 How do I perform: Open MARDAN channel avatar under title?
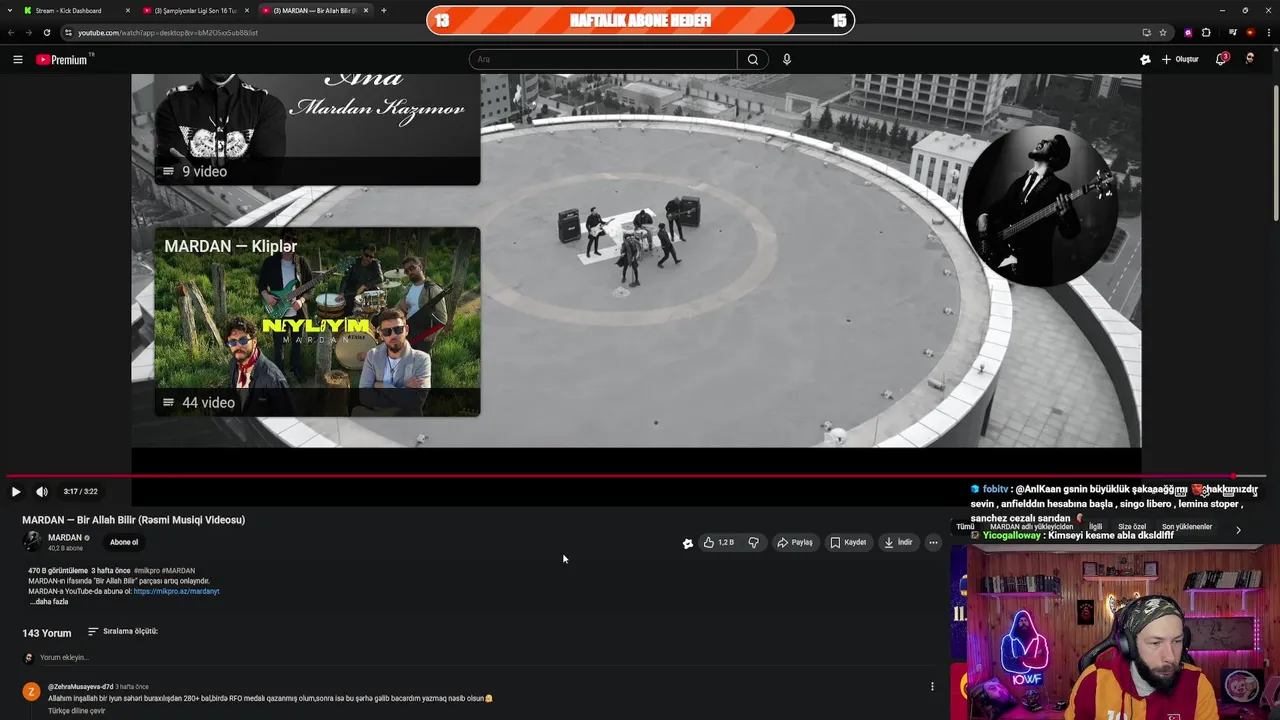(32, 542)
